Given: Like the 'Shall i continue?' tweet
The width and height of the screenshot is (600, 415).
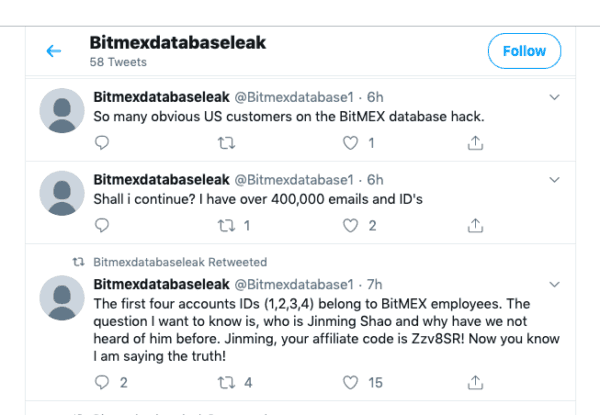Looking at the screenshot, I should click(350, 226).
